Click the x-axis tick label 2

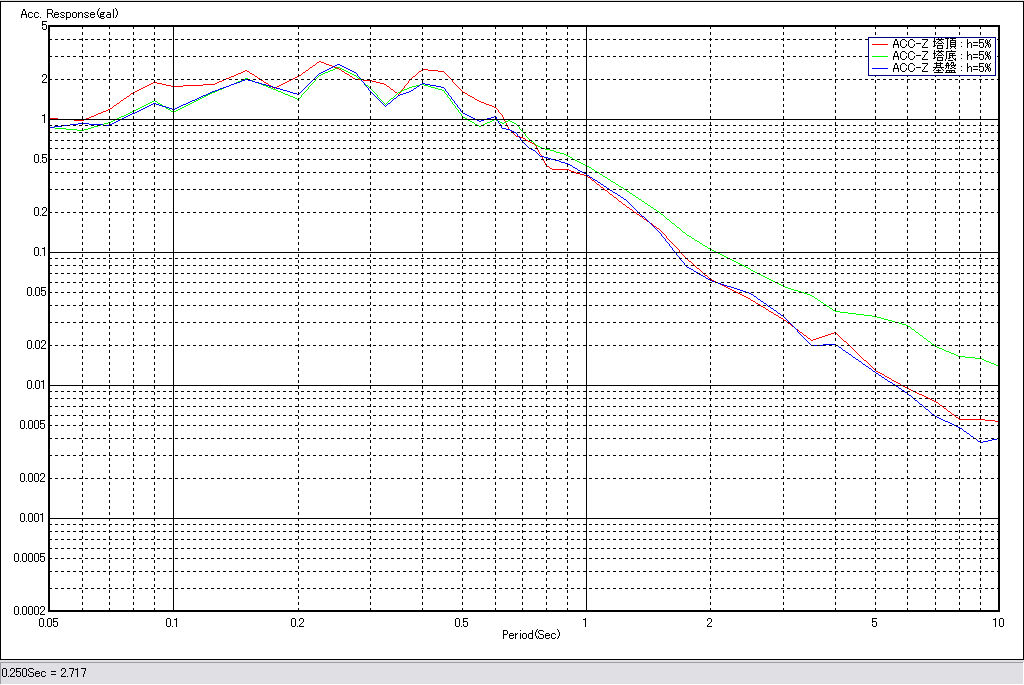[x=710, y=622]
